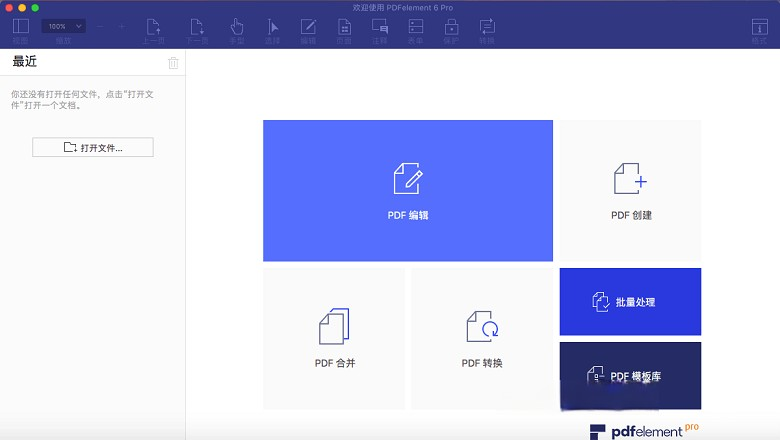Image resolution: width=780 pixels, height=440 pixels.
Task: Click the yellow minimize window button
Action: coord(22,7)
